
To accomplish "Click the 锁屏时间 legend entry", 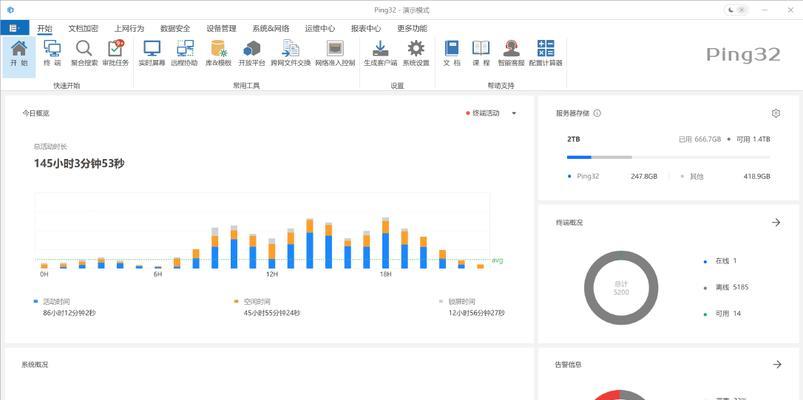I will pyautogui.click(x=461, y=302).
